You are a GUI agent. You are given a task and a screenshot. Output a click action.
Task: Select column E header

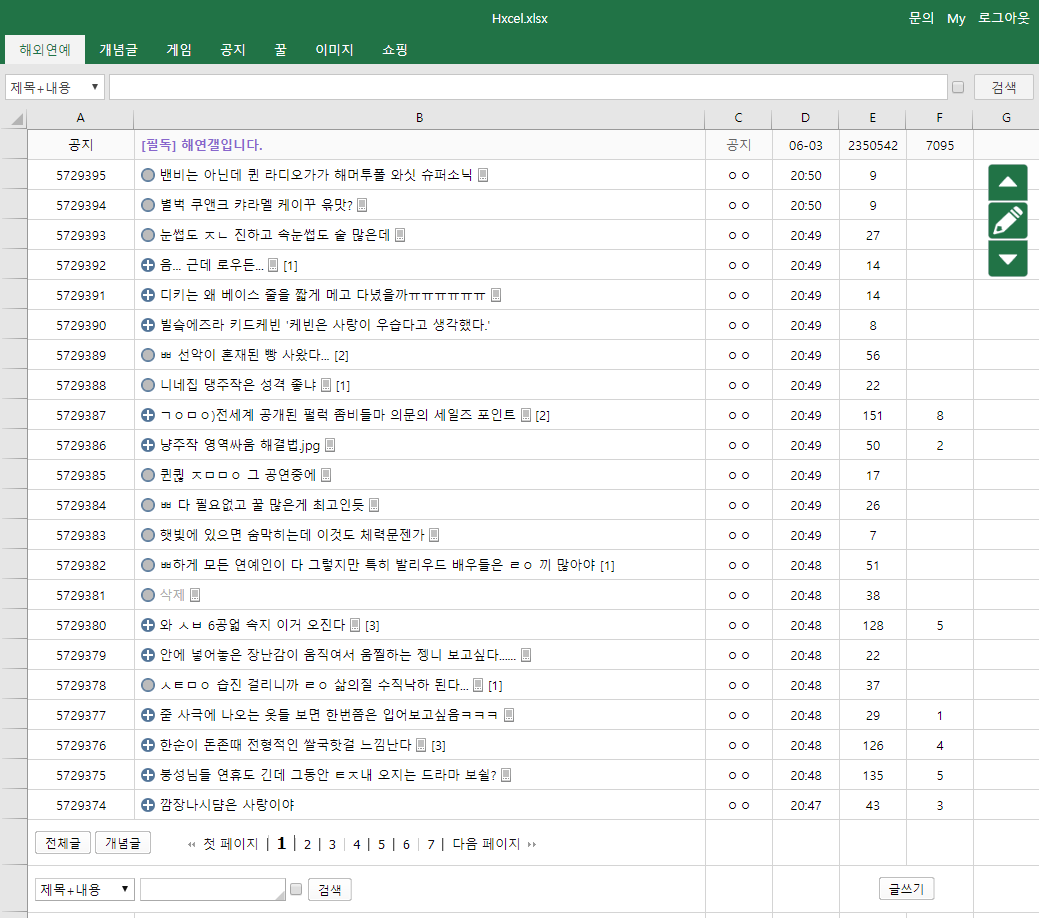(872, 118)
